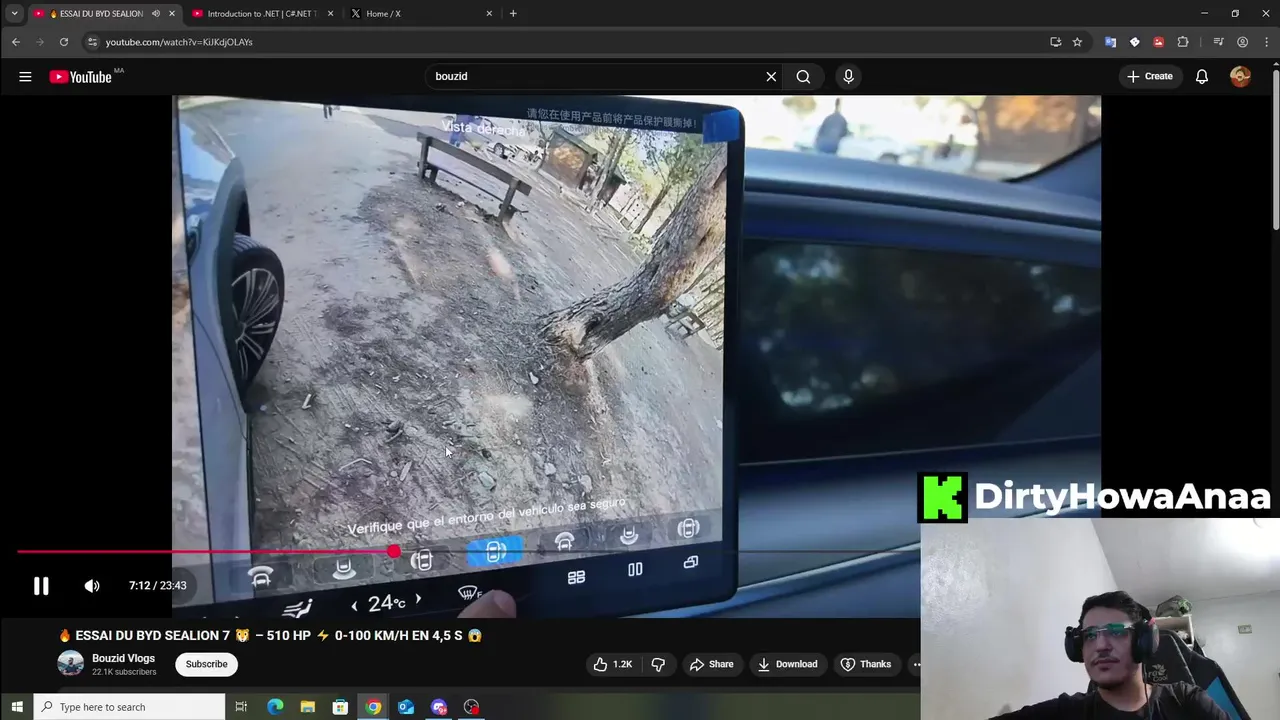Click the install app icon in address bar
1280x720 pixels.
(x=1055, y=42)
